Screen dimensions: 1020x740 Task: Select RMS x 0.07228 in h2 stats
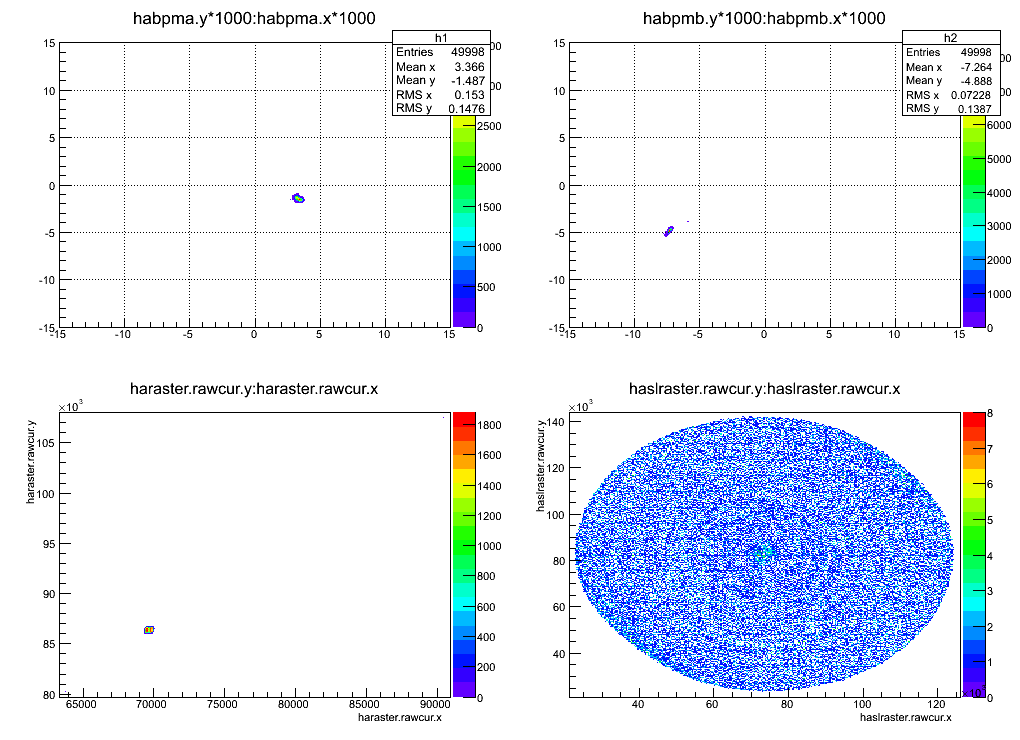(x=949, y=95)
